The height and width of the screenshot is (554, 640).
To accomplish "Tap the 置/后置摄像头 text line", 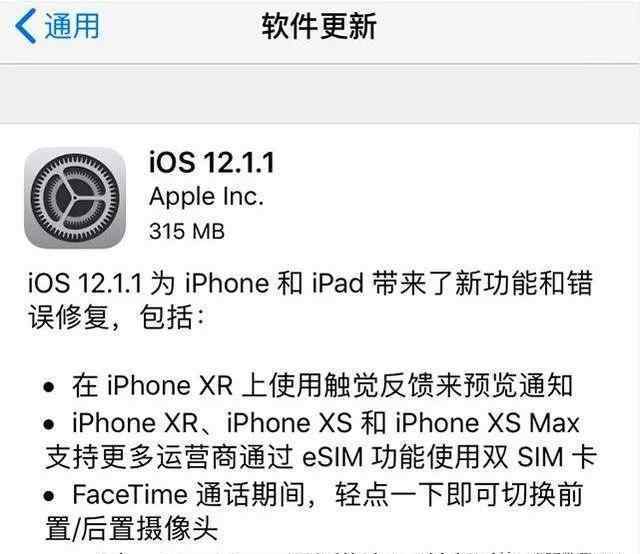I will coord(131,529).
